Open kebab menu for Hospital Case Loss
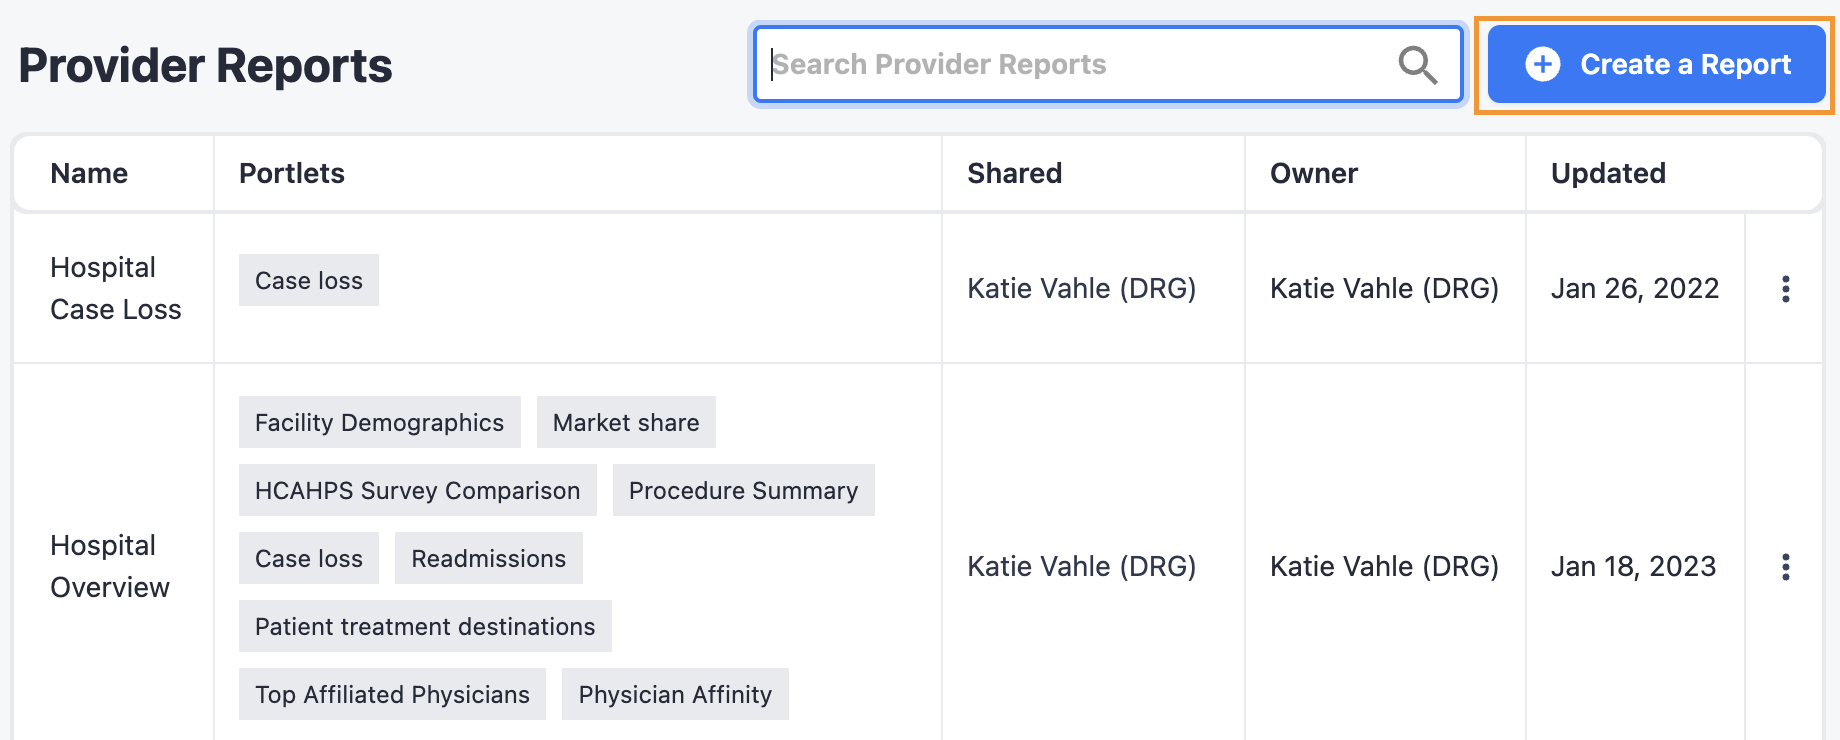Screen dimensions: 1840x740 click(x=1785, y=289)
